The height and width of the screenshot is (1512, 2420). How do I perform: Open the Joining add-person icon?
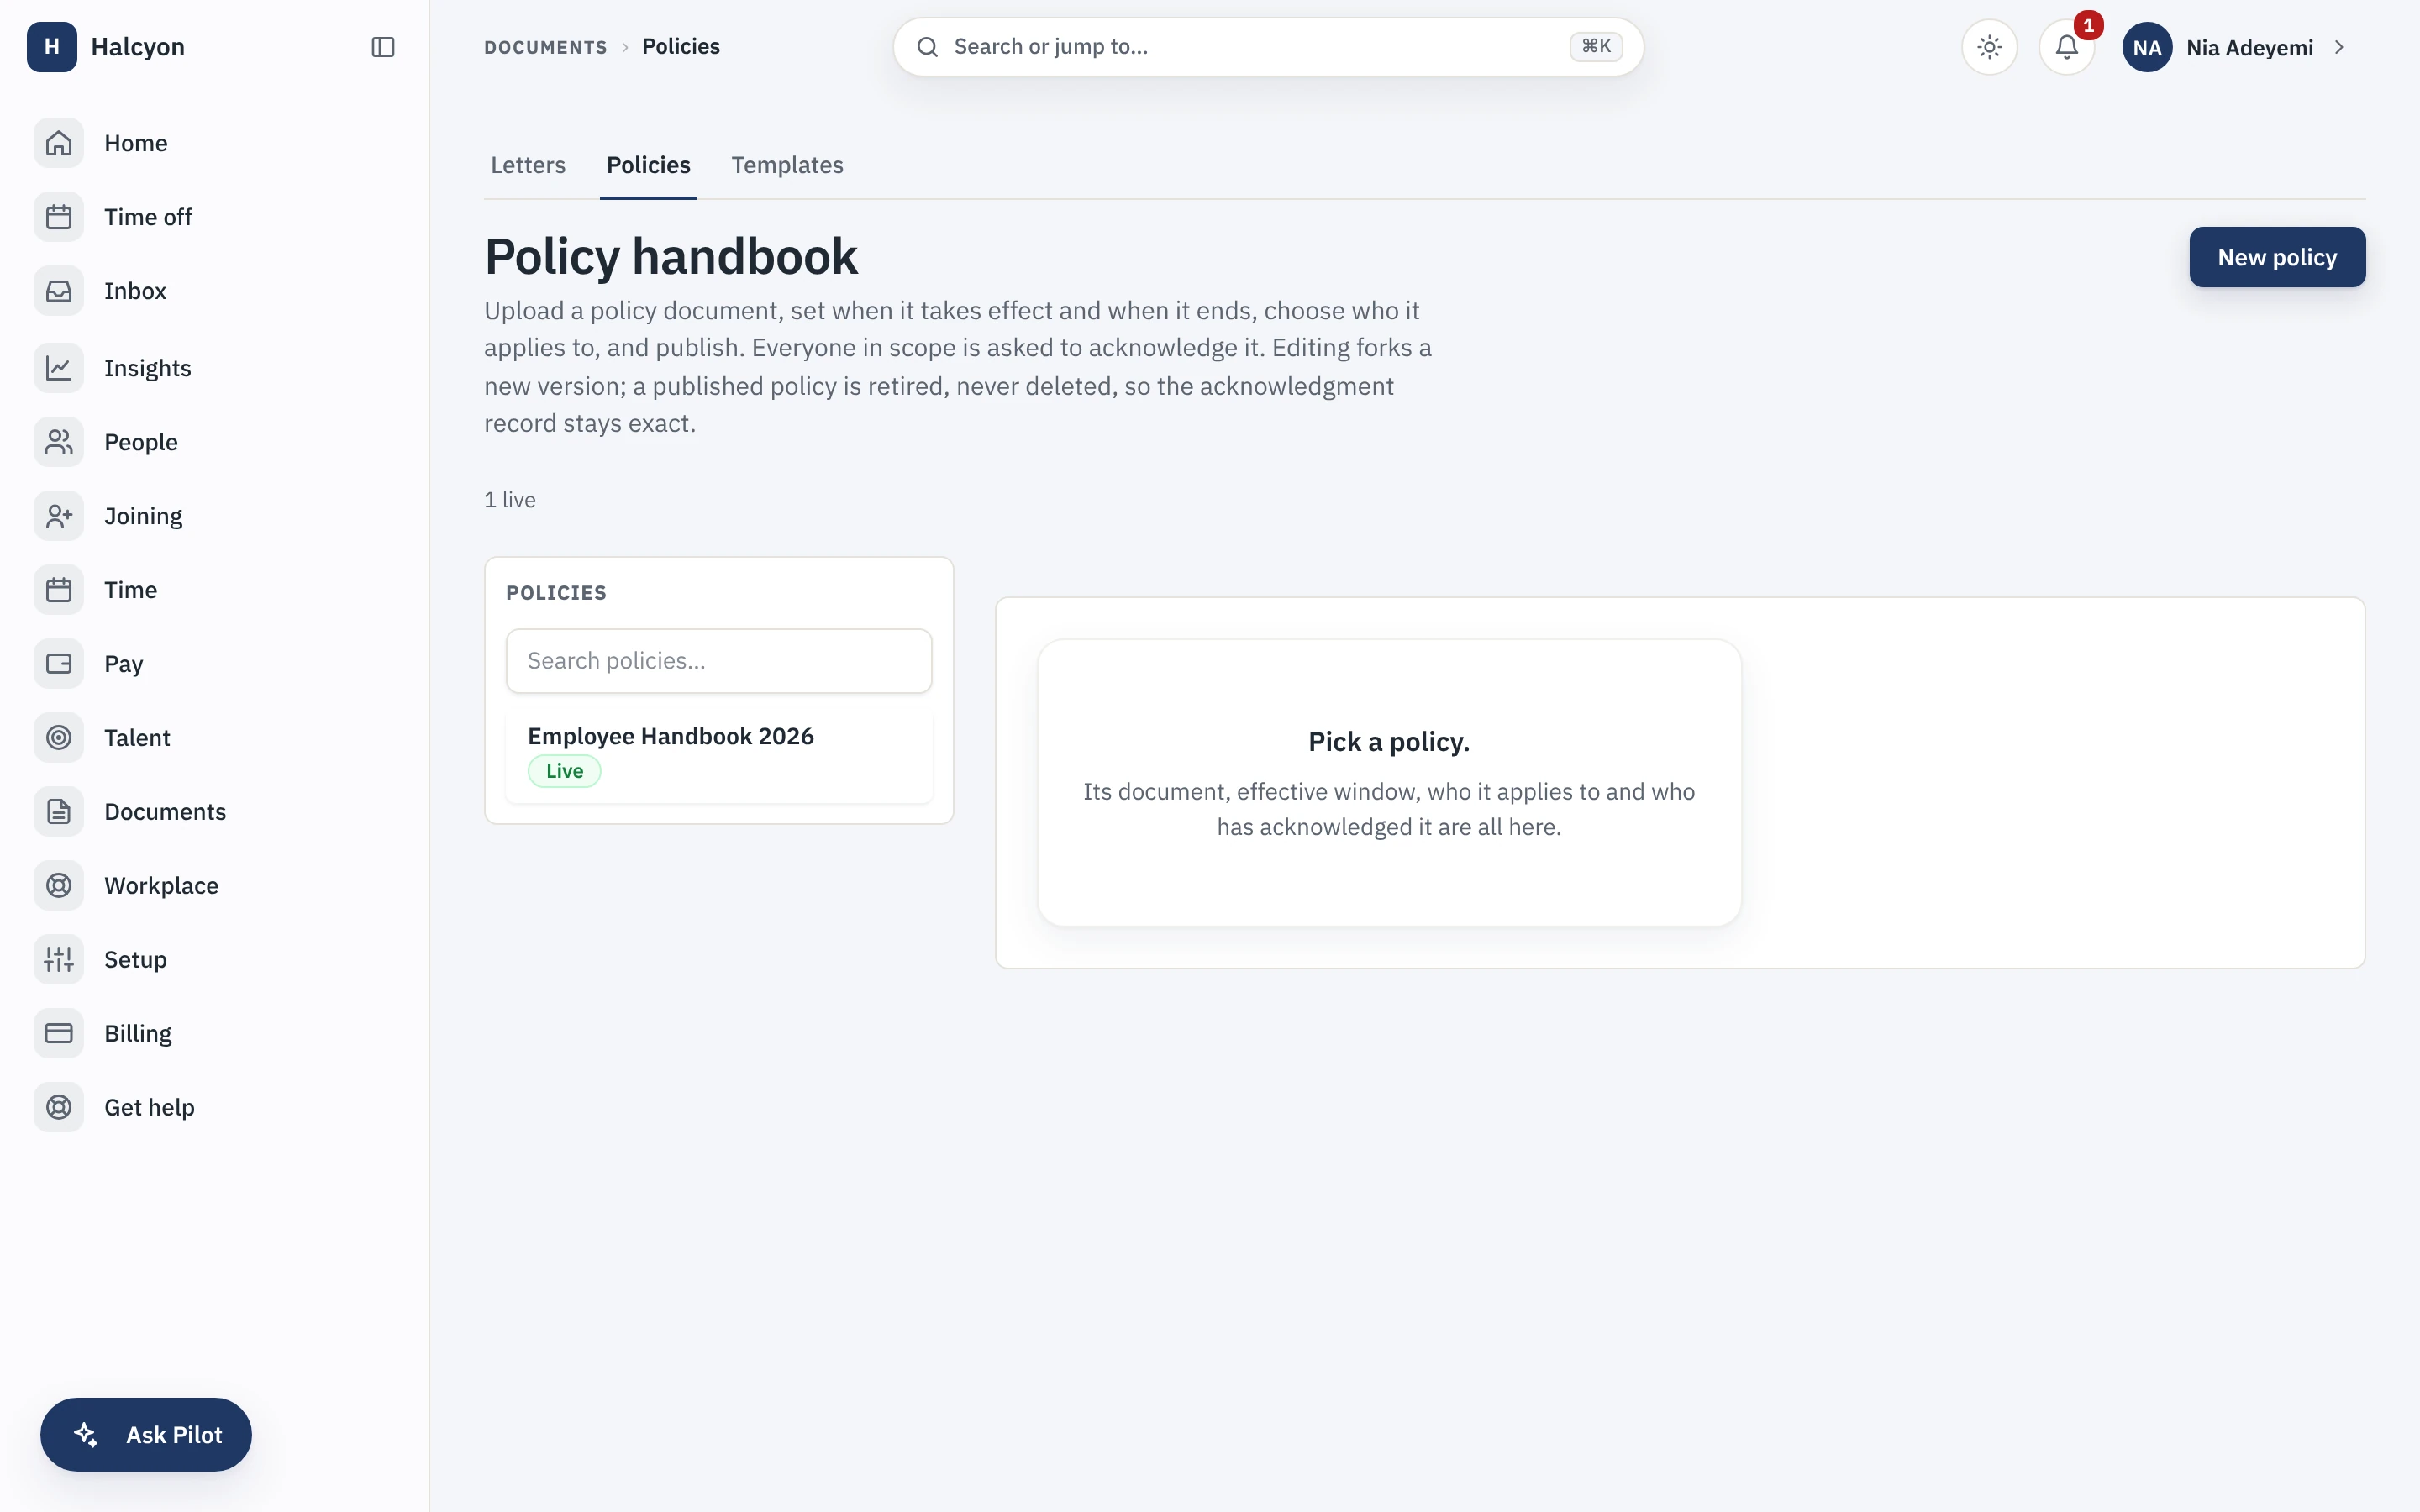[x=59, y=516]
